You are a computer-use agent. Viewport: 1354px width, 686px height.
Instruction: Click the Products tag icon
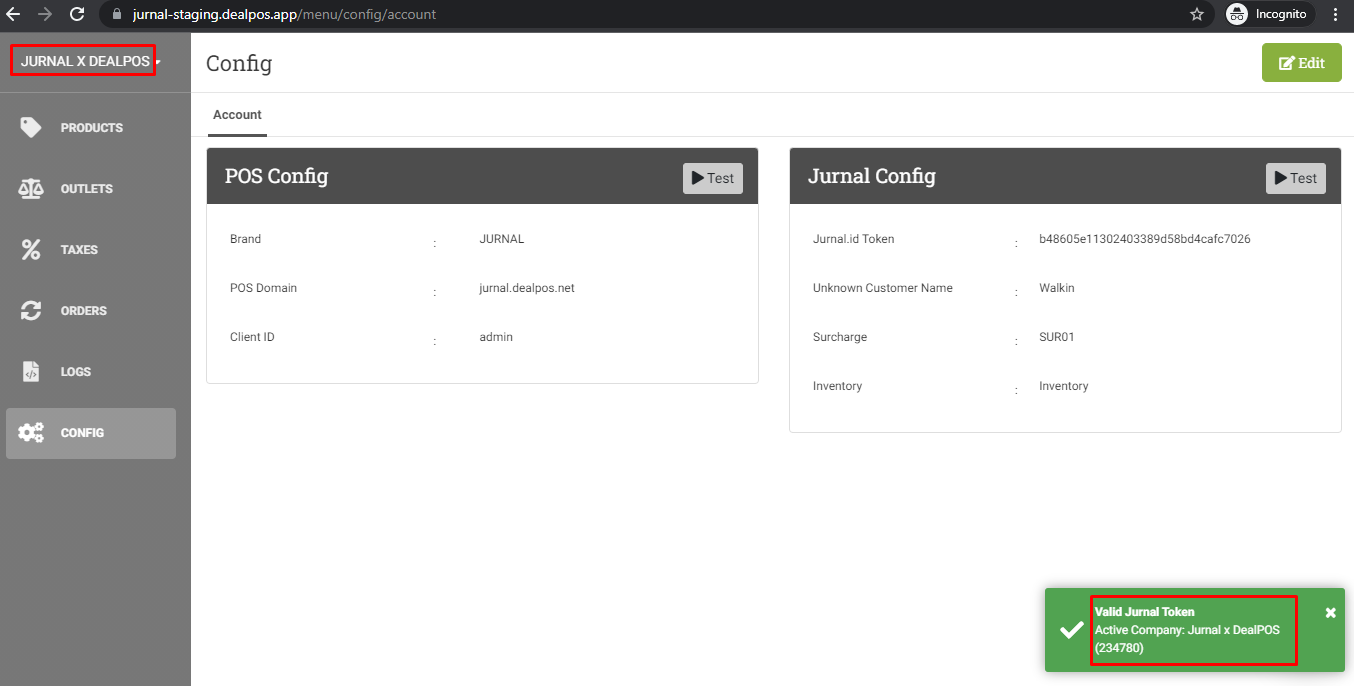tap(31, 128)
